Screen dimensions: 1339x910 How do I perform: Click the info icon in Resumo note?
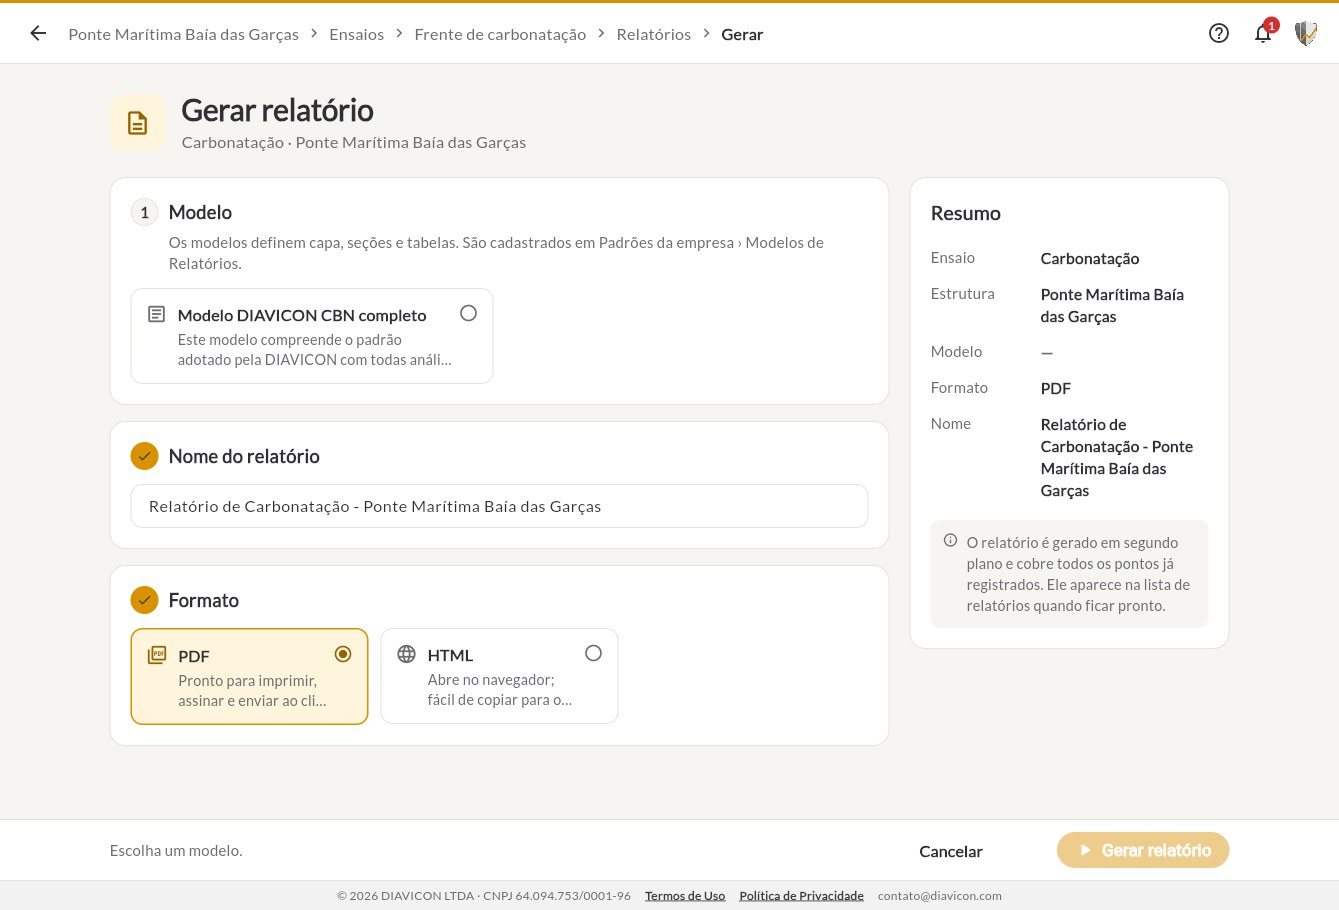pos(950,541)
